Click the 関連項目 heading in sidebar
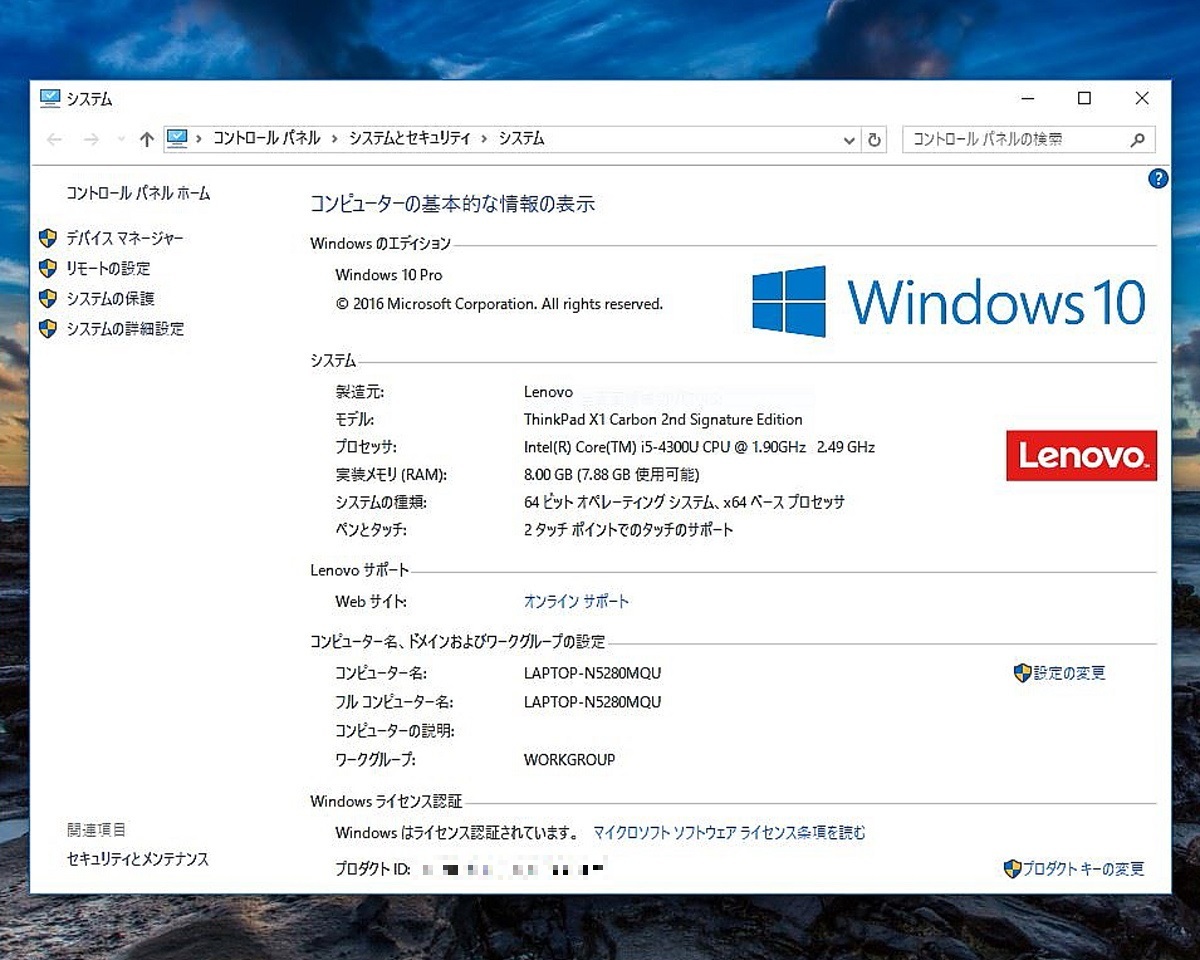The width and height of the screenshot is (1200, 960). tap(97, 829)
